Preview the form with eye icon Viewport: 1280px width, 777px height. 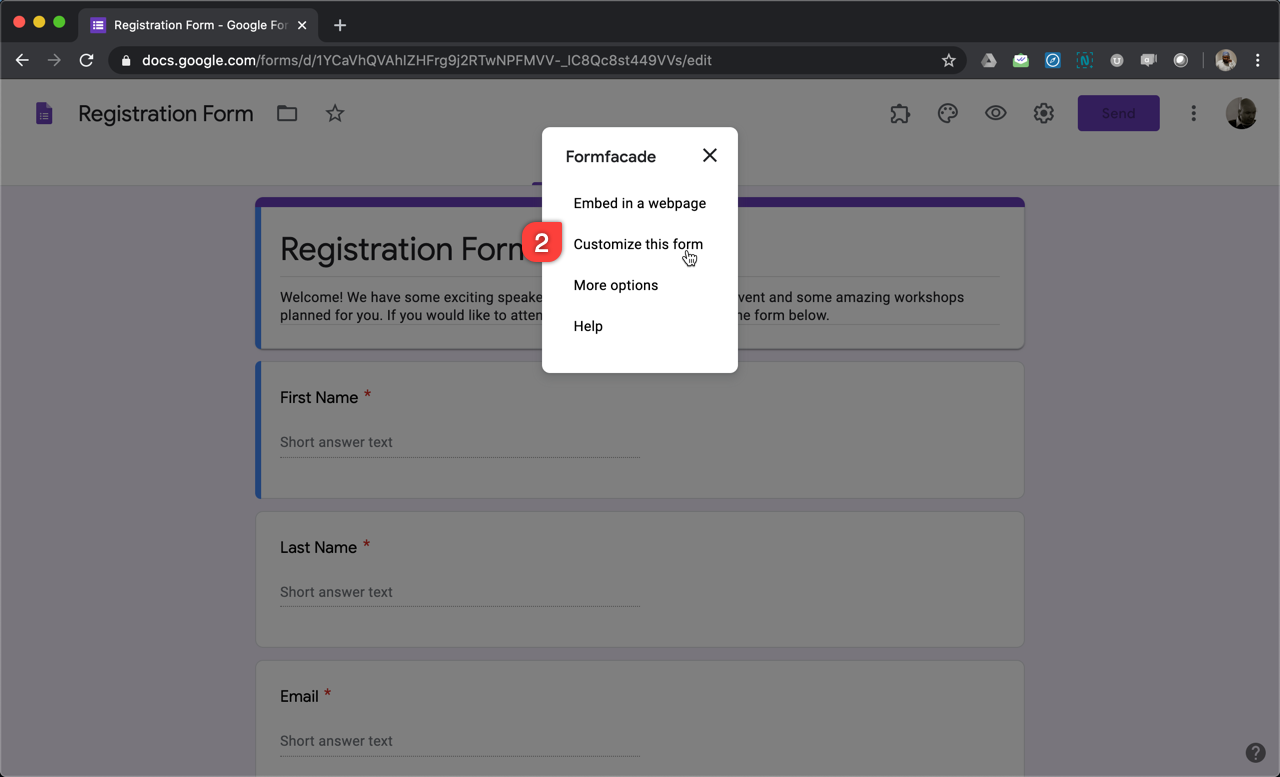995,114
